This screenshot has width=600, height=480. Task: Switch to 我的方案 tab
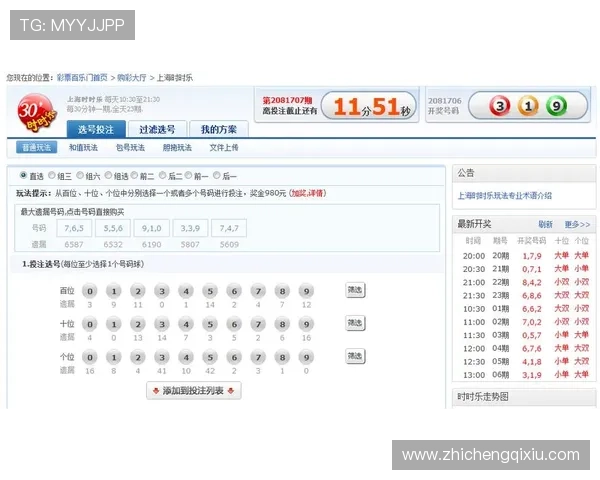tap(219, 129)
